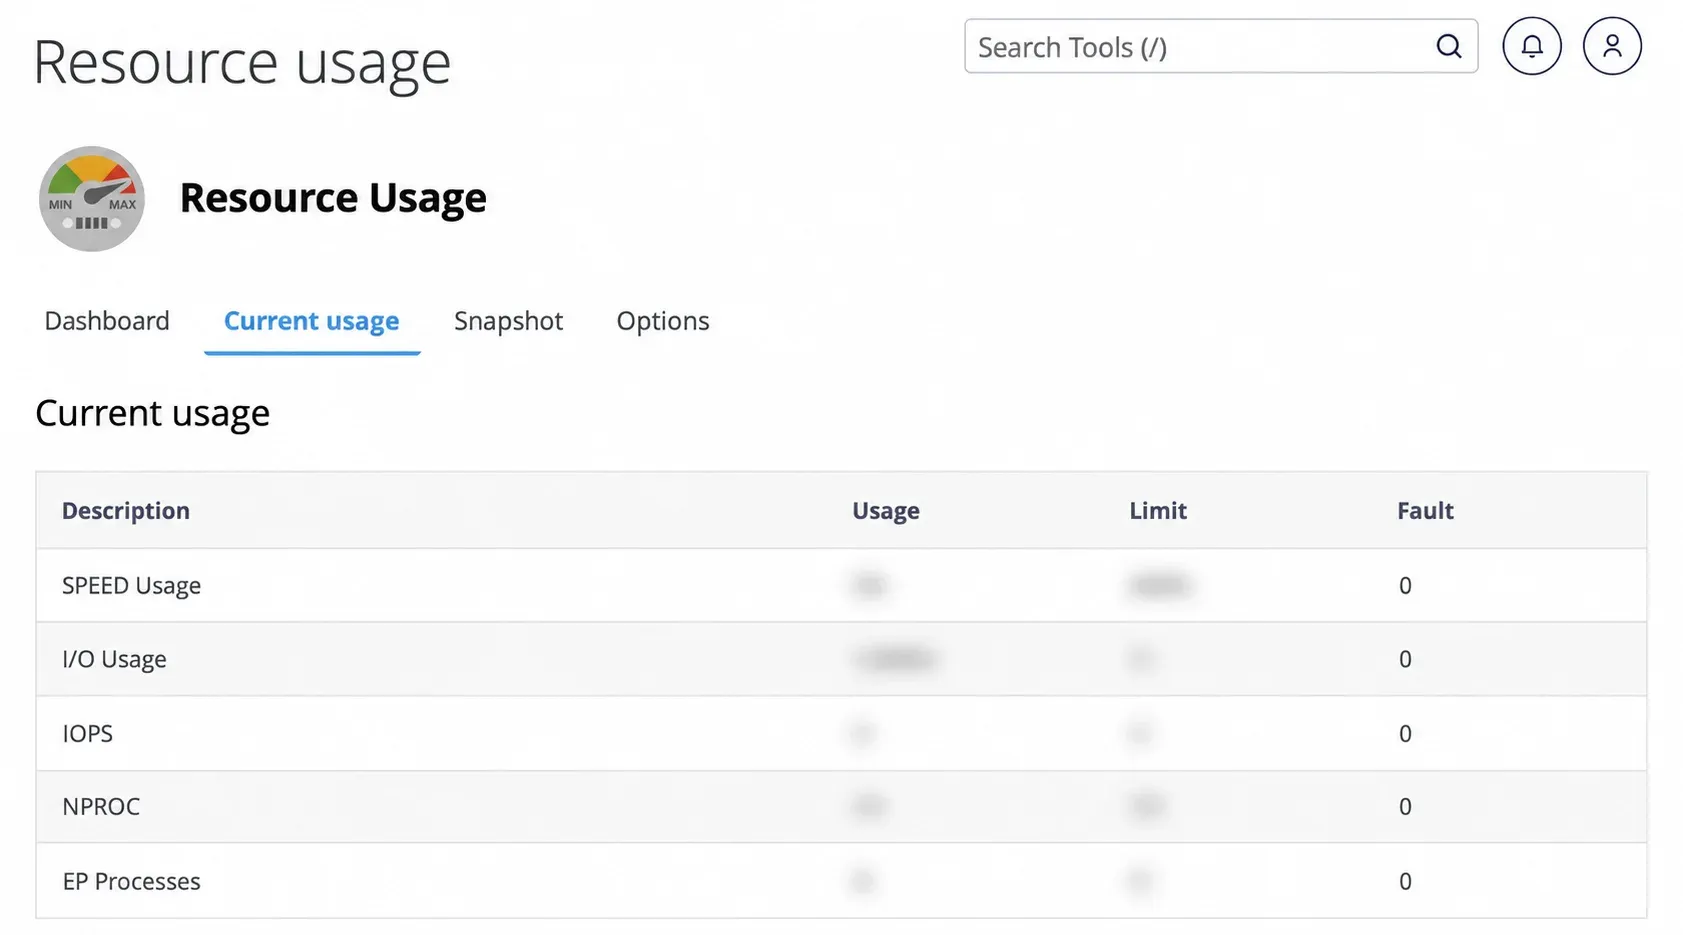Go to the Options tab
This screenshot has height=935, width=1683.
[x=663, y=321]
